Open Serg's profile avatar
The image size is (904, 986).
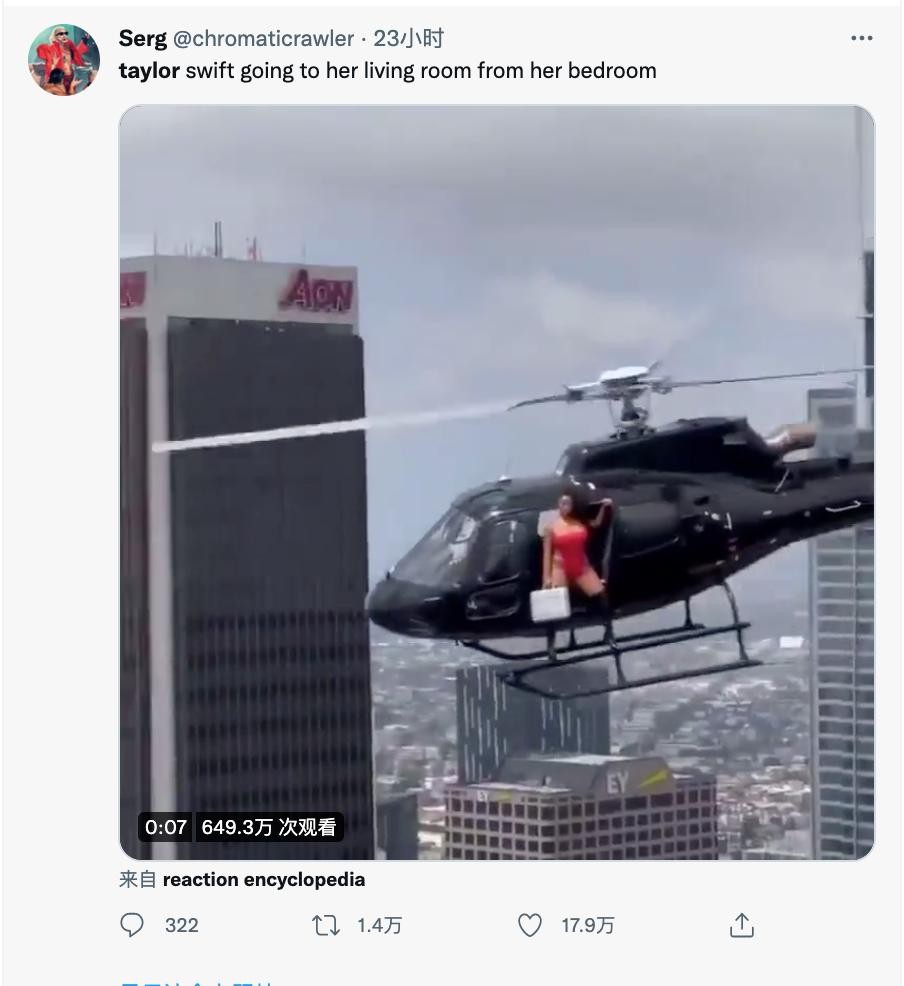pyautogui.click(x=64, y=60)
